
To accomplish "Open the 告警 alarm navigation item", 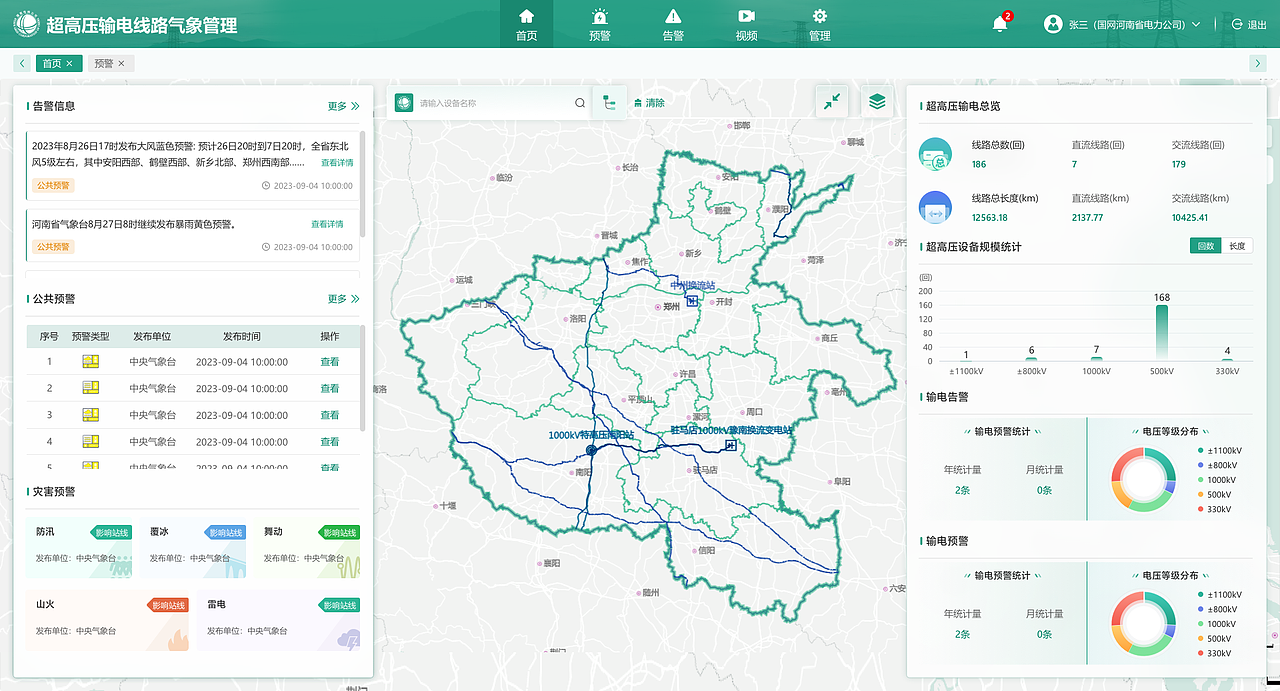I will tap(673, 24).
